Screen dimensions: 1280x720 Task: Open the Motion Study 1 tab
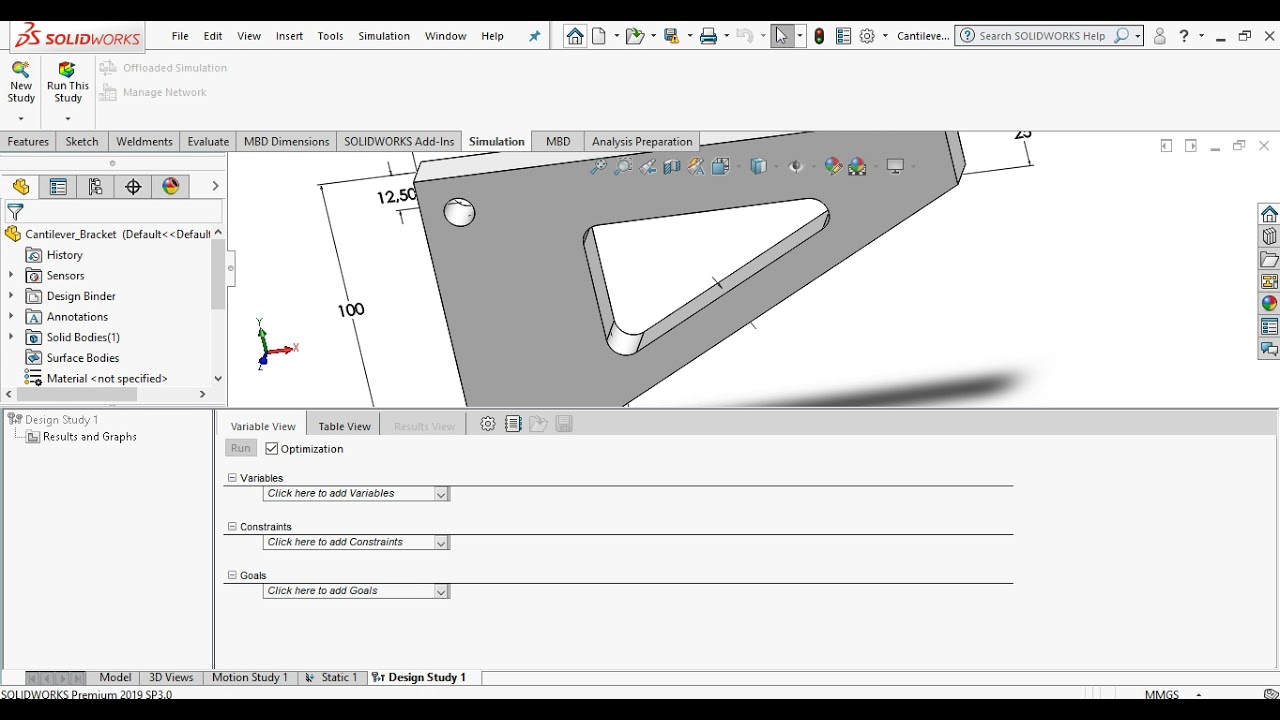coord(249,678)
